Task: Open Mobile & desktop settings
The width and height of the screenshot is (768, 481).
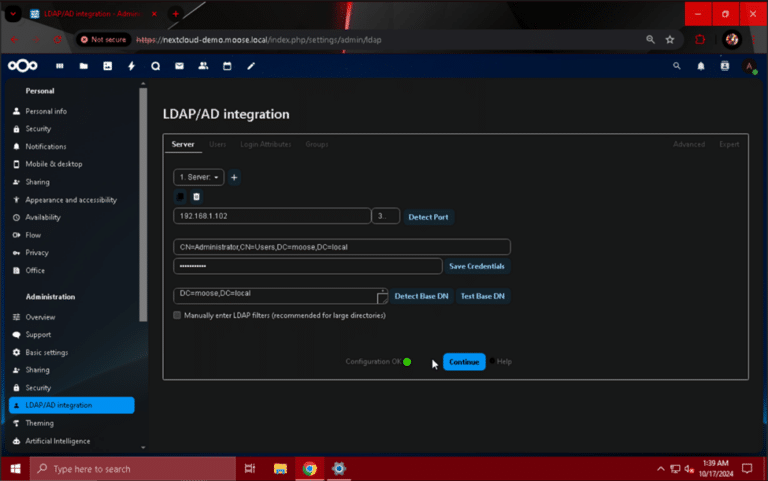Action: [54, 164]
